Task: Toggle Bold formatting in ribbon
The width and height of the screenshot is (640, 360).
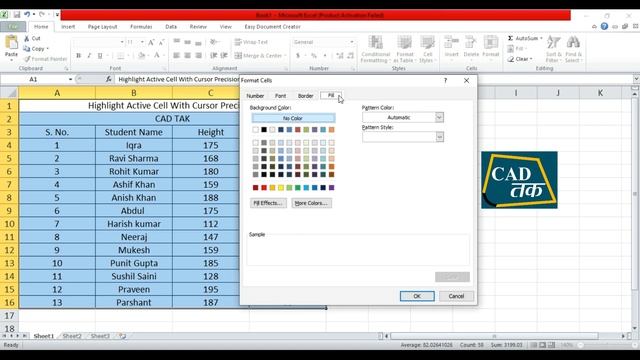Action: point(78,56)
